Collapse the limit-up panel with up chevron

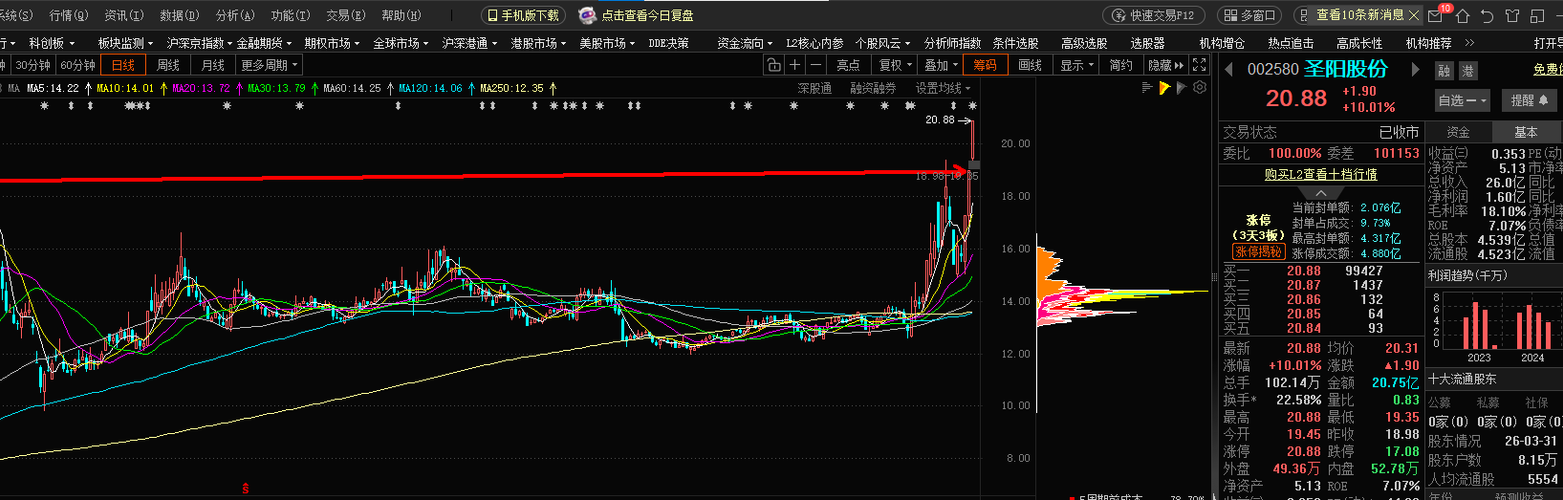(1322, 192)
